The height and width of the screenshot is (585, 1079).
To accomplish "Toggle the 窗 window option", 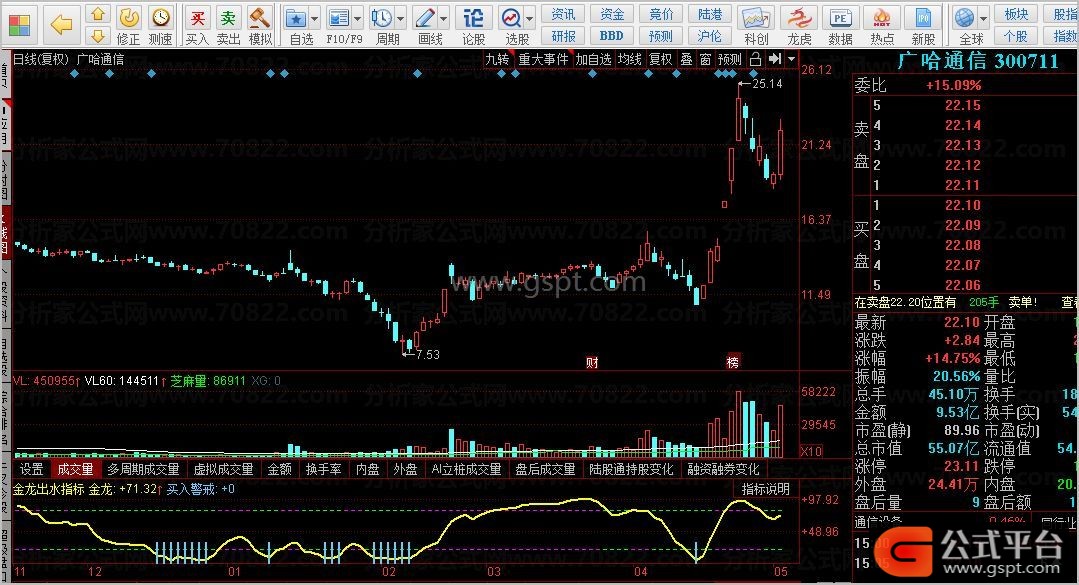I will (705, 60).
